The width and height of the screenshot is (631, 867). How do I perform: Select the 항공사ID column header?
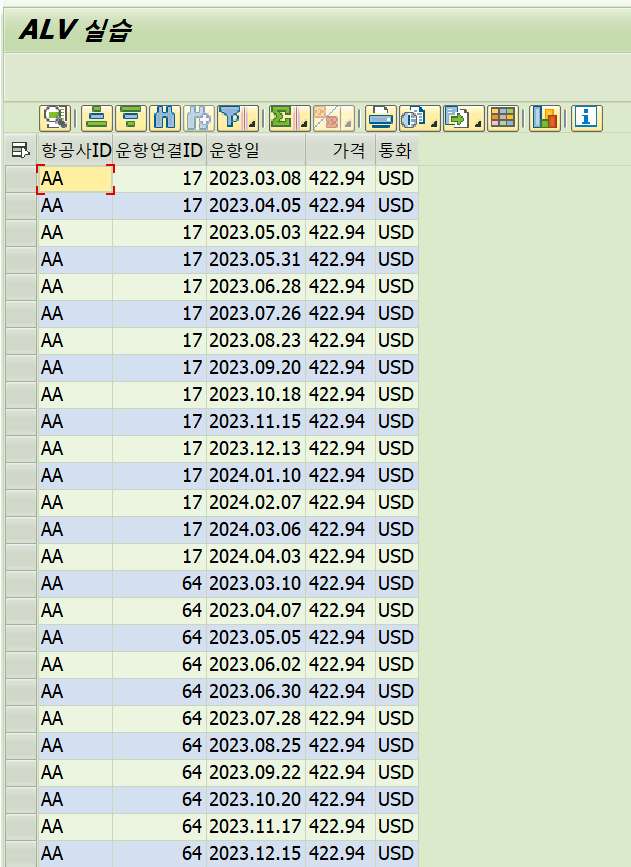click(75, 150)
